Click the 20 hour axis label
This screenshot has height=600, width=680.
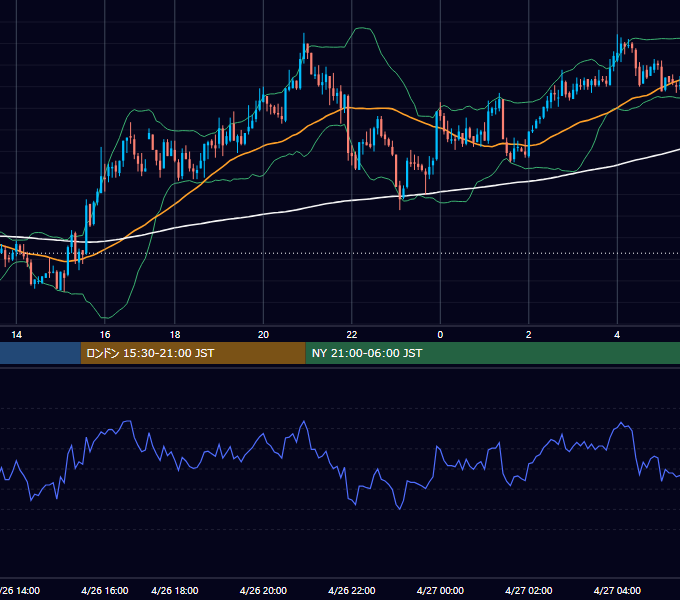click(263, 335)
